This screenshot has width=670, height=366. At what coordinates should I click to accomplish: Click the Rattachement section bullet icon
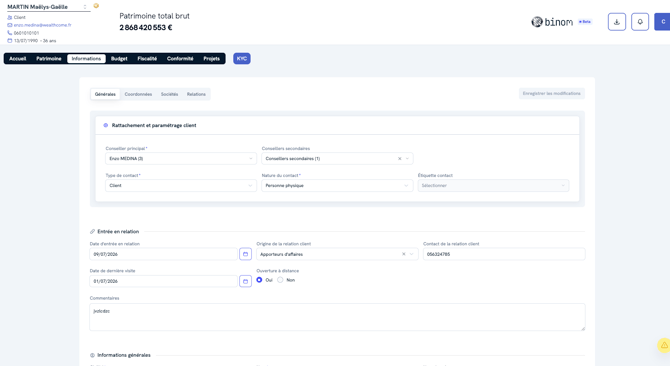point(106,125)
